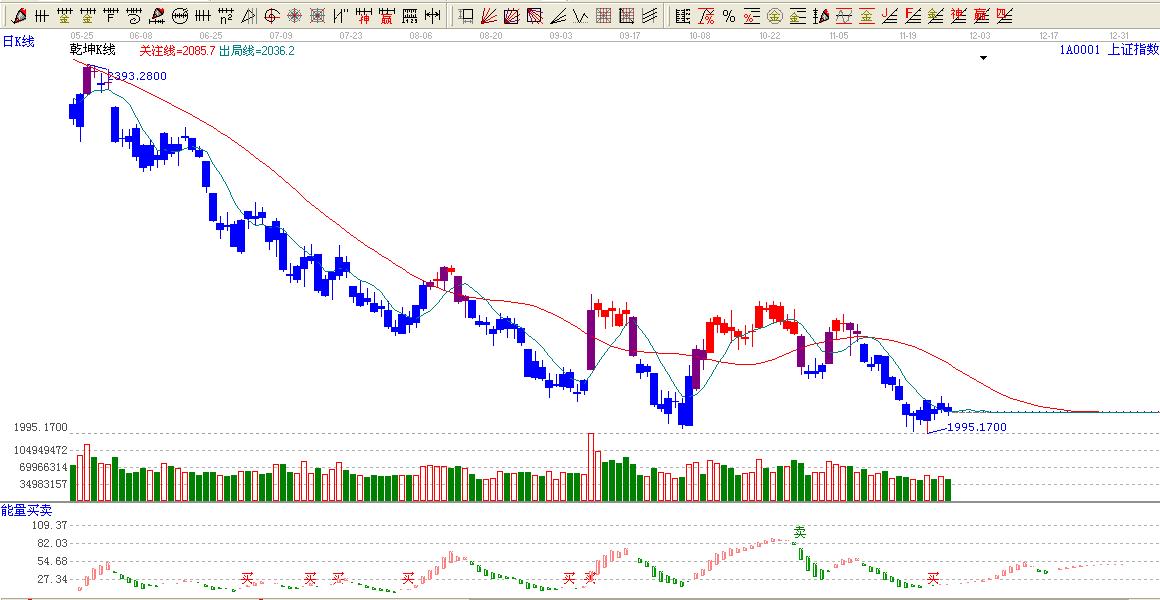1160x600 pixels.
Task: Click the 日K线 period label
Action: coord(18,40)
